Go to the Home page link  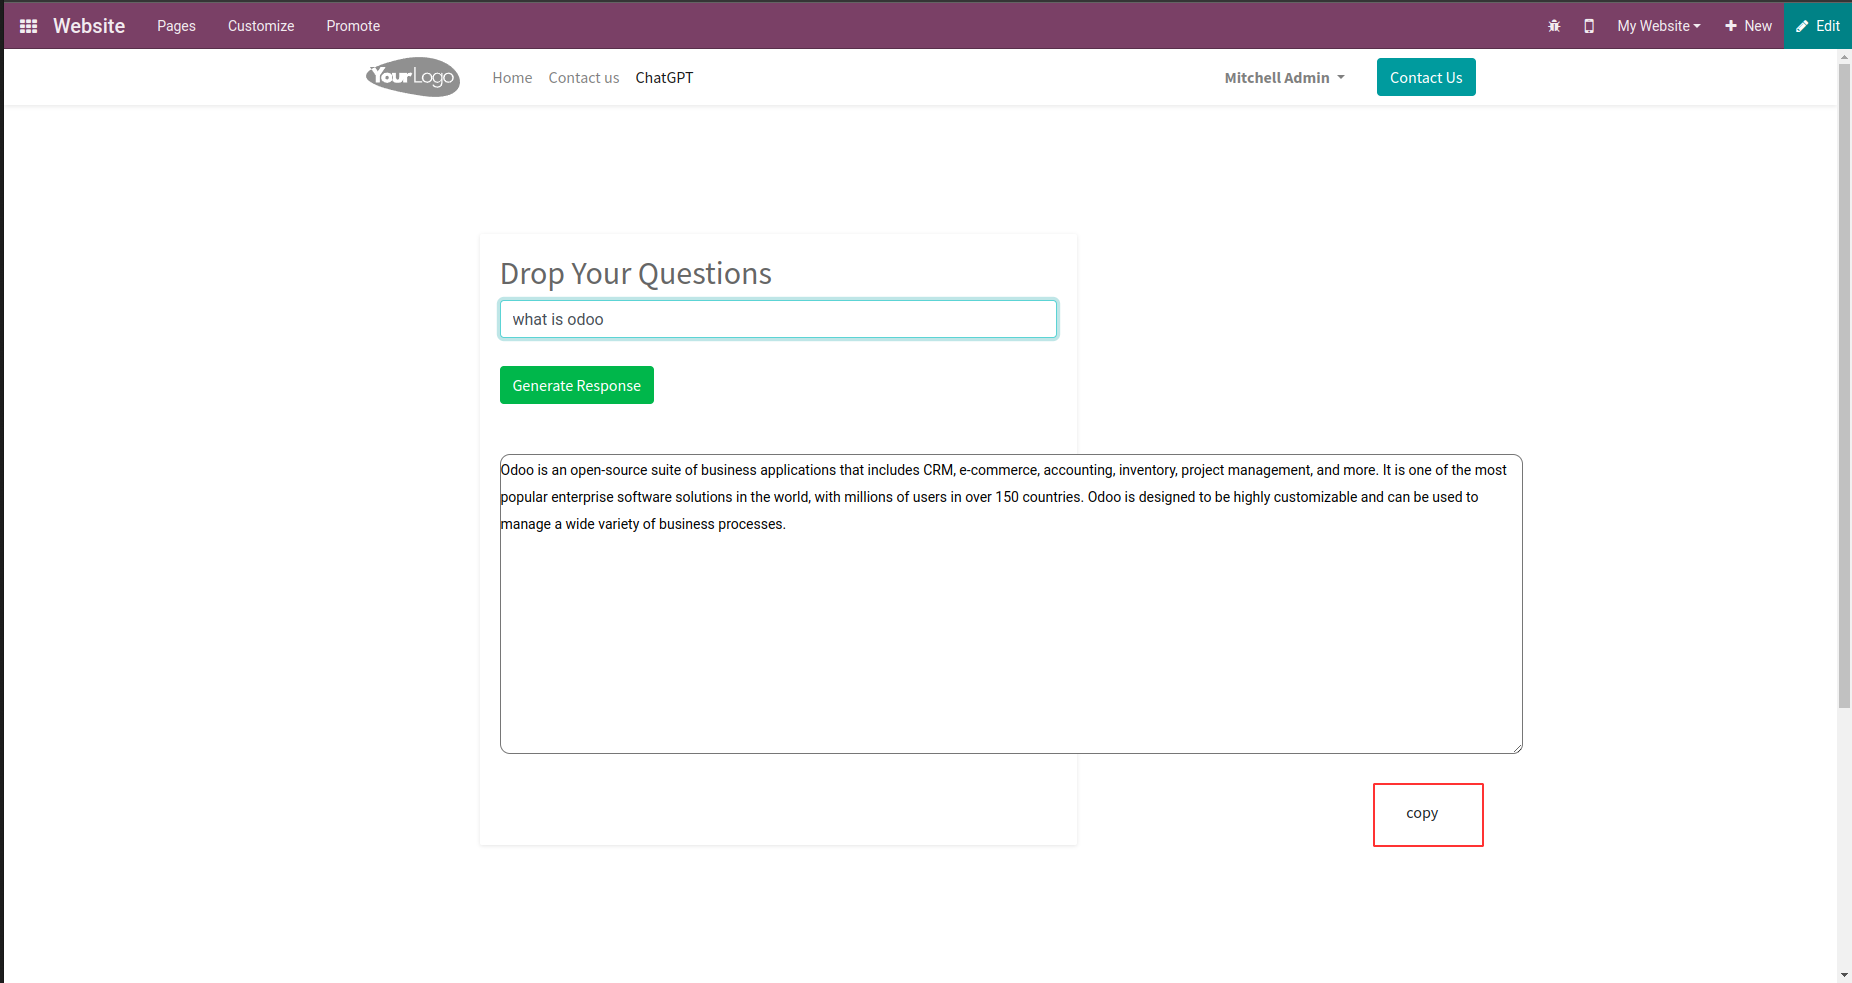point(512,78)
